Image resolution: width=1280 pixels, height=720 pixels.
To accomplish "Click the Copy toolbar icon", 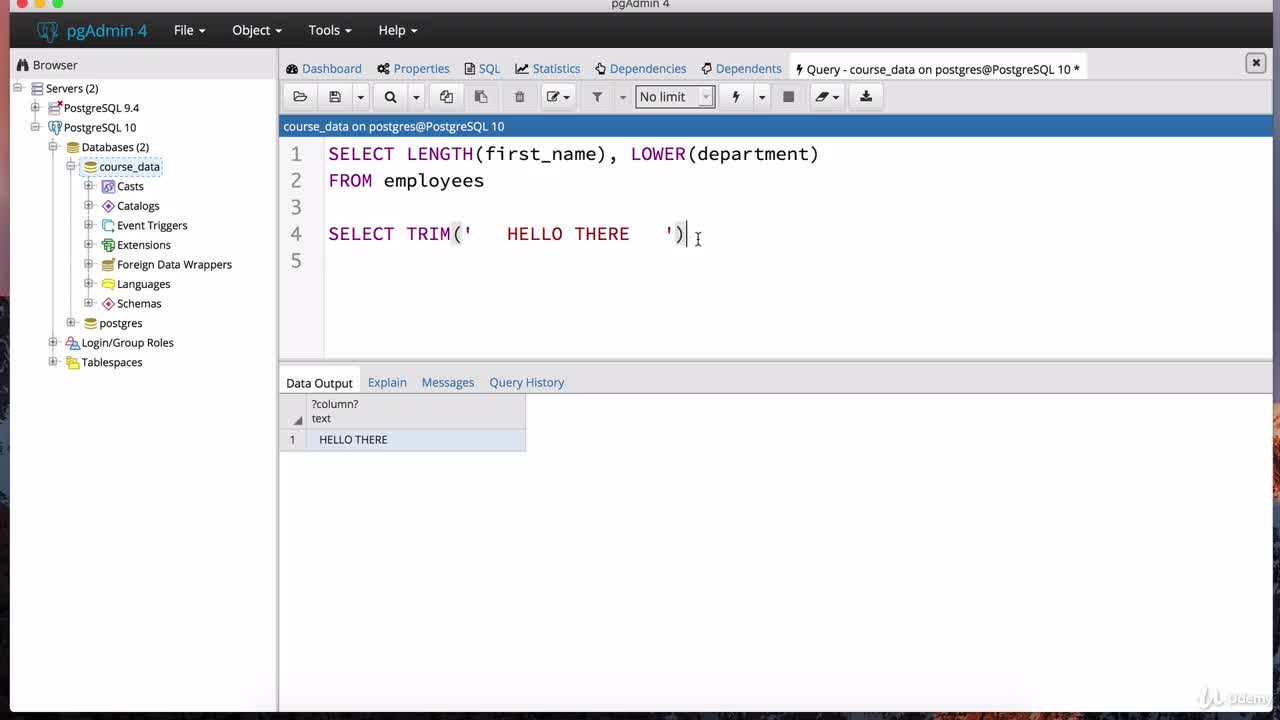I will tap(446, 97).
